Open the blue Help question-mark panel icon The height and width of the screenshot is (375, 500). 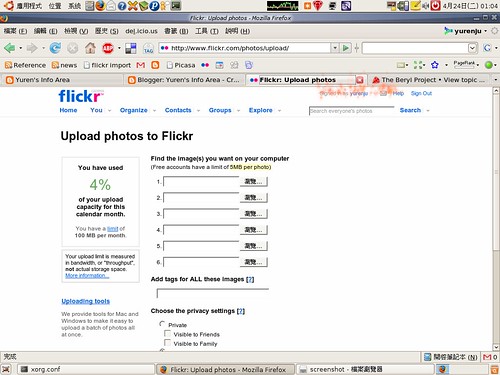pos(122,6)
